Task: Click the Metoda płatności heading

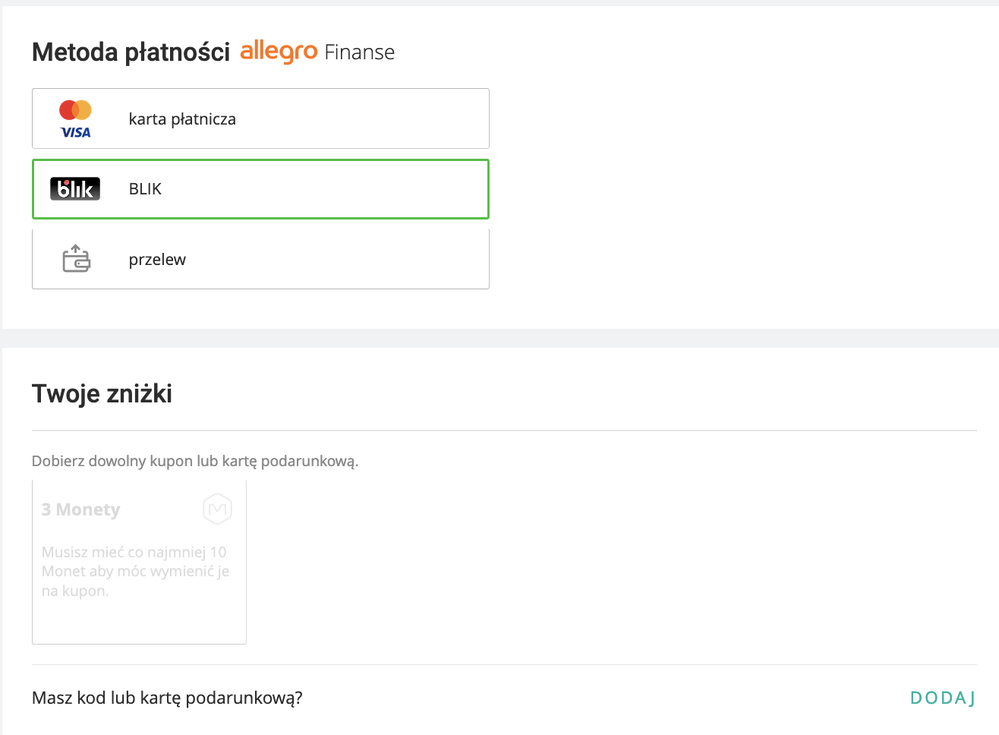Action: tap(131, 52)
